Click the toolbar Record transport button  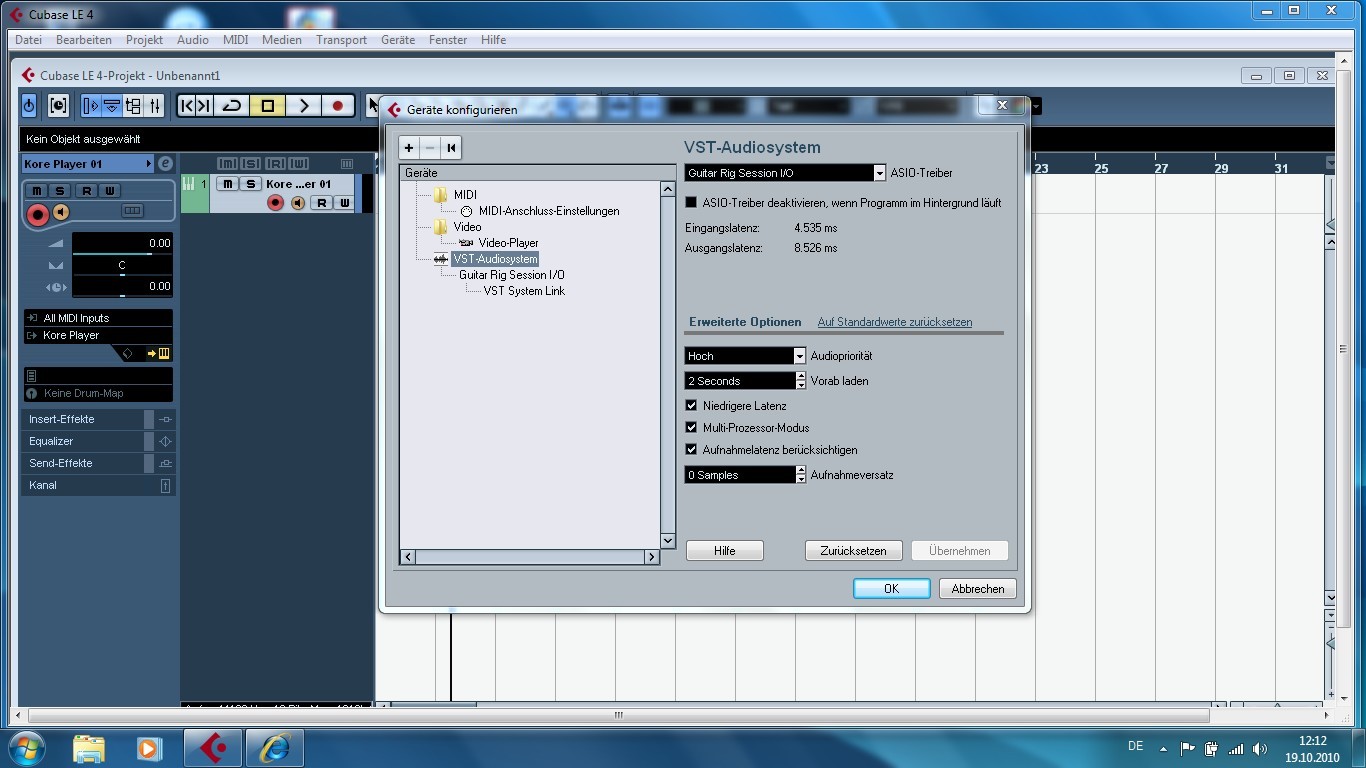[x=338, y=105]
